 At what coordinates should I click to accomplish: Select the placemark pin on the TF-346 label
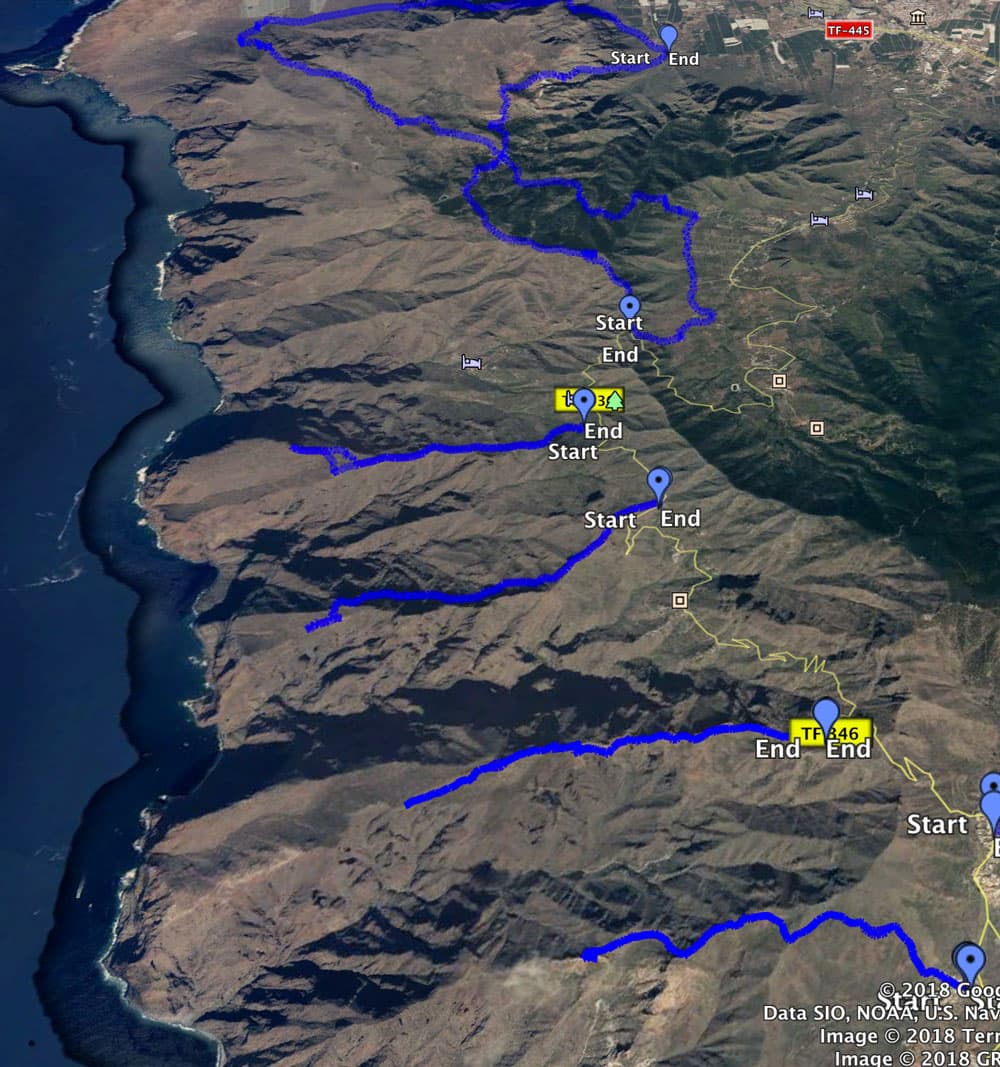coord(826,720)
